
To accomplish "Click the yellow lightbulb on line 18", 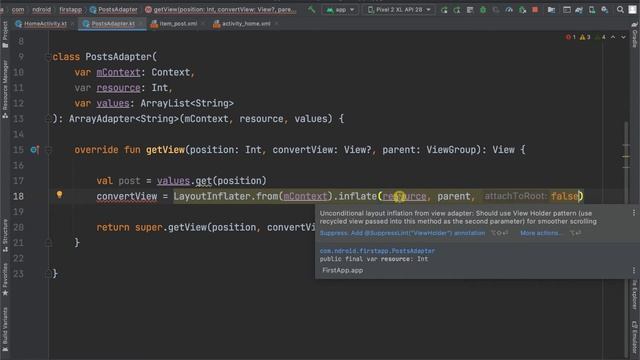I will pyautogui.click(x=59, y=195).
